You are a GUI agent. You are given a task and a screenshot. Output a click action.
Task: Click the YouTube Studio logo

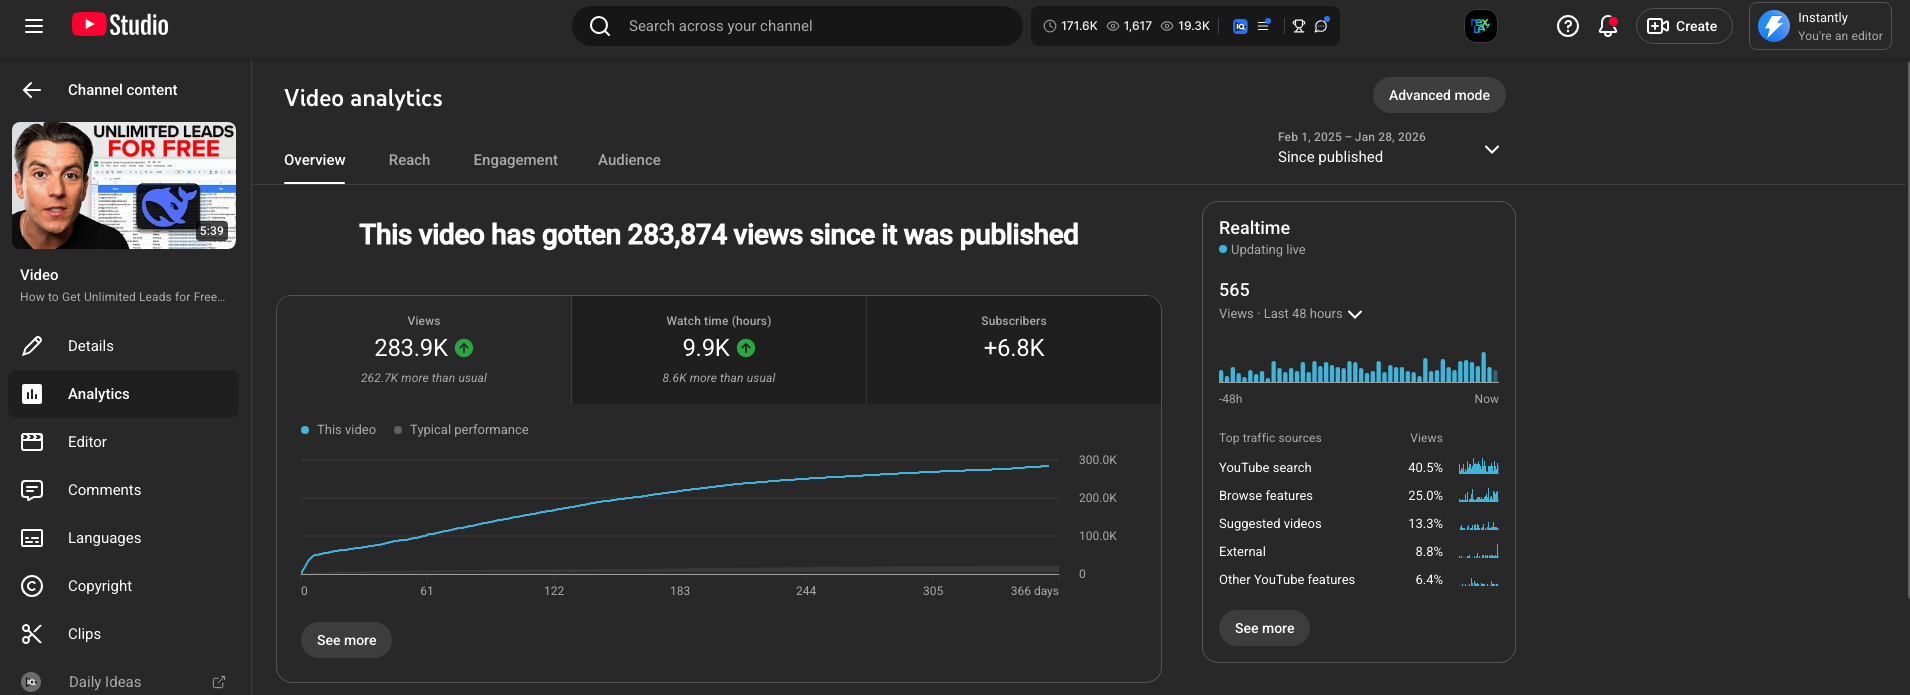[x=120, y=25]
